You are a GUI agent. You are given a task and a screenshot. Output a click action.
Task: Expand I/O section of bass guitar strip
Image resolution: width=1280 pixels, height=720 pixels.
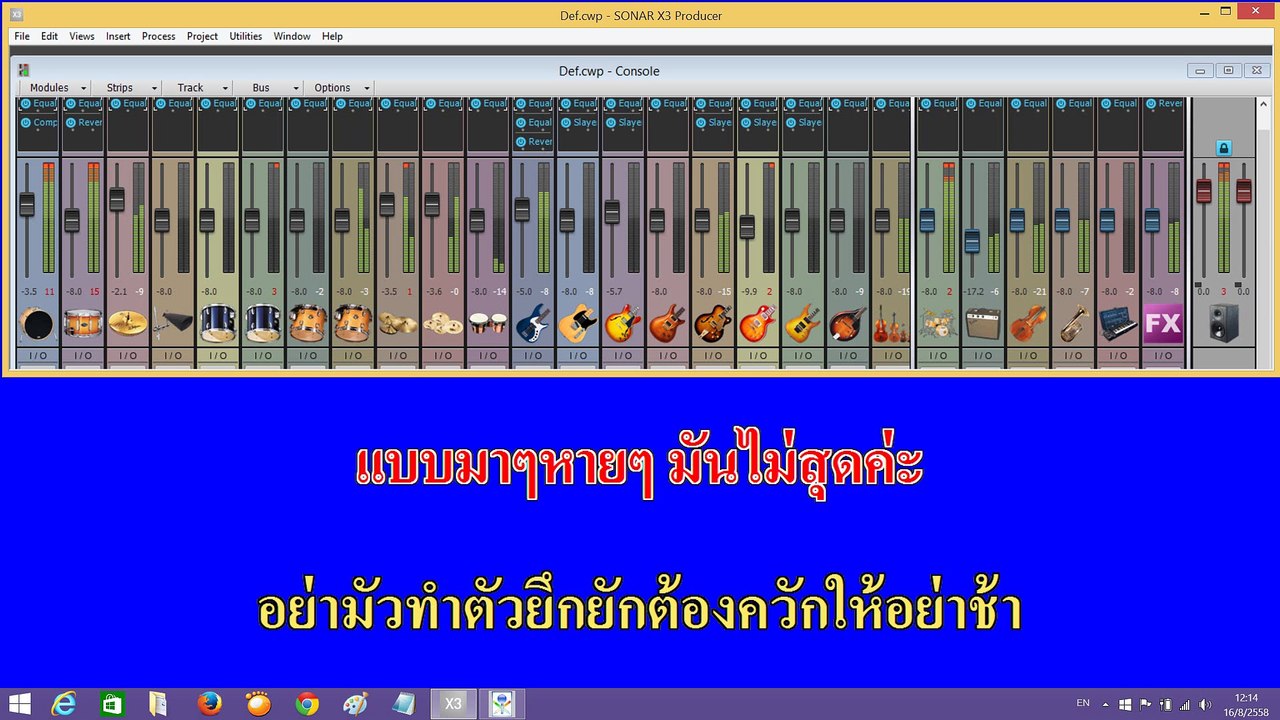[532, 355]
